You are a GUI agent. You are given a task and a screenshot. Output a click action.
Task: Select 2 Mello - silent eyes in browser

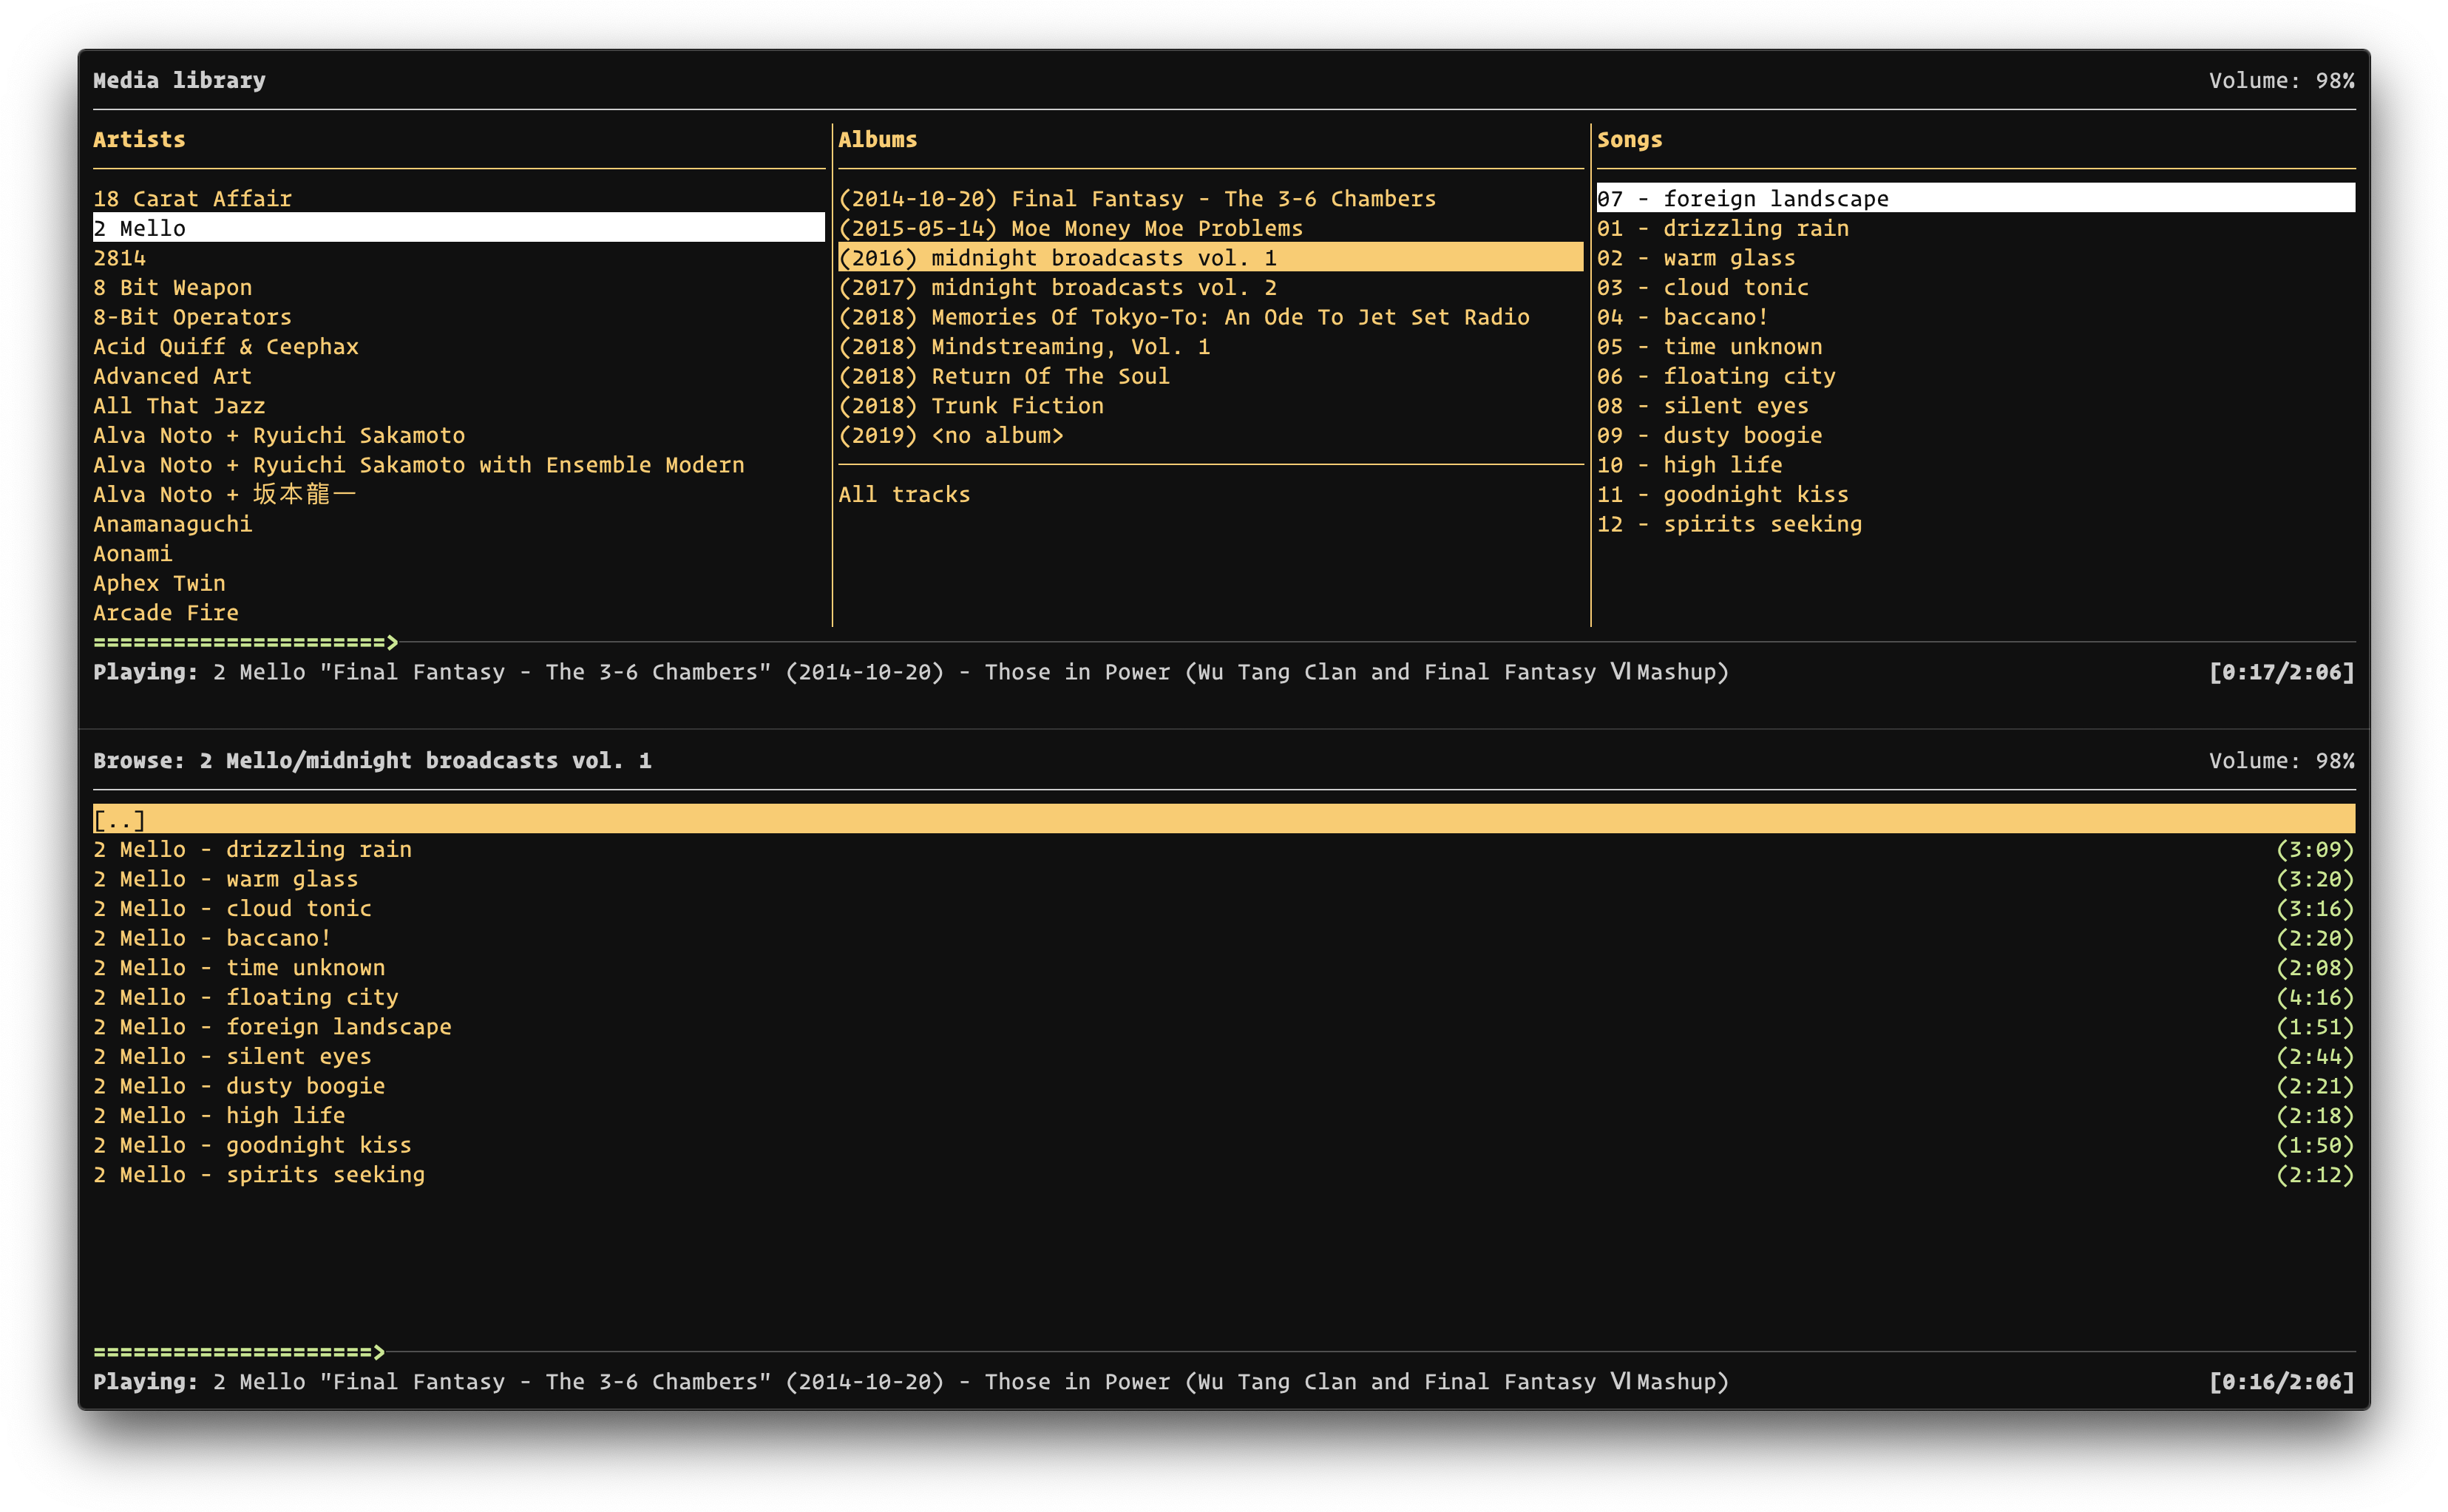(x=1224, y=1056)
